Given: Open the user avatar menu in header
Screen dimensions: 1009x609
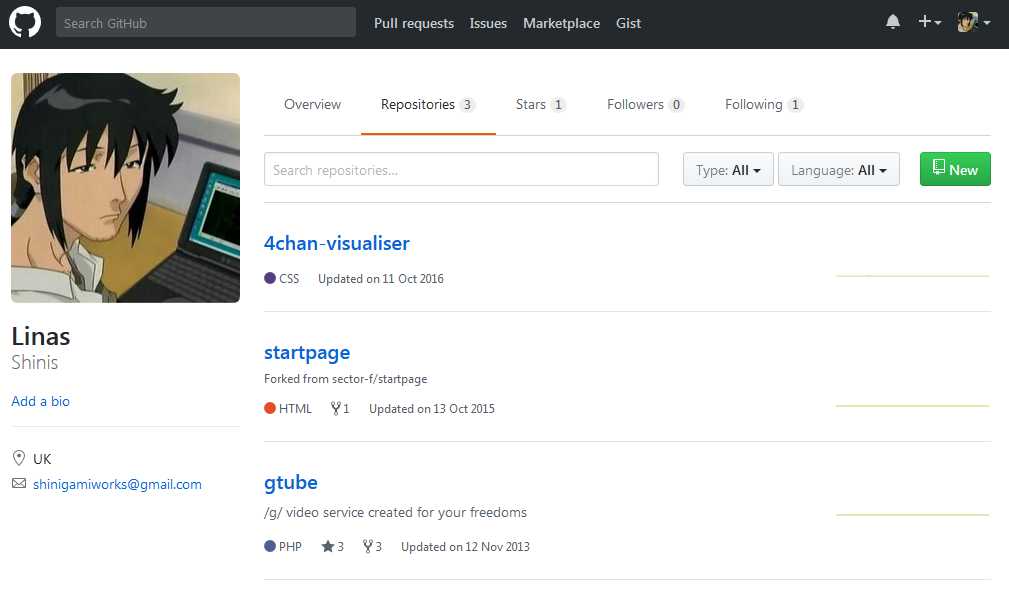Looking at the screenshot, I should coord(973,22).
